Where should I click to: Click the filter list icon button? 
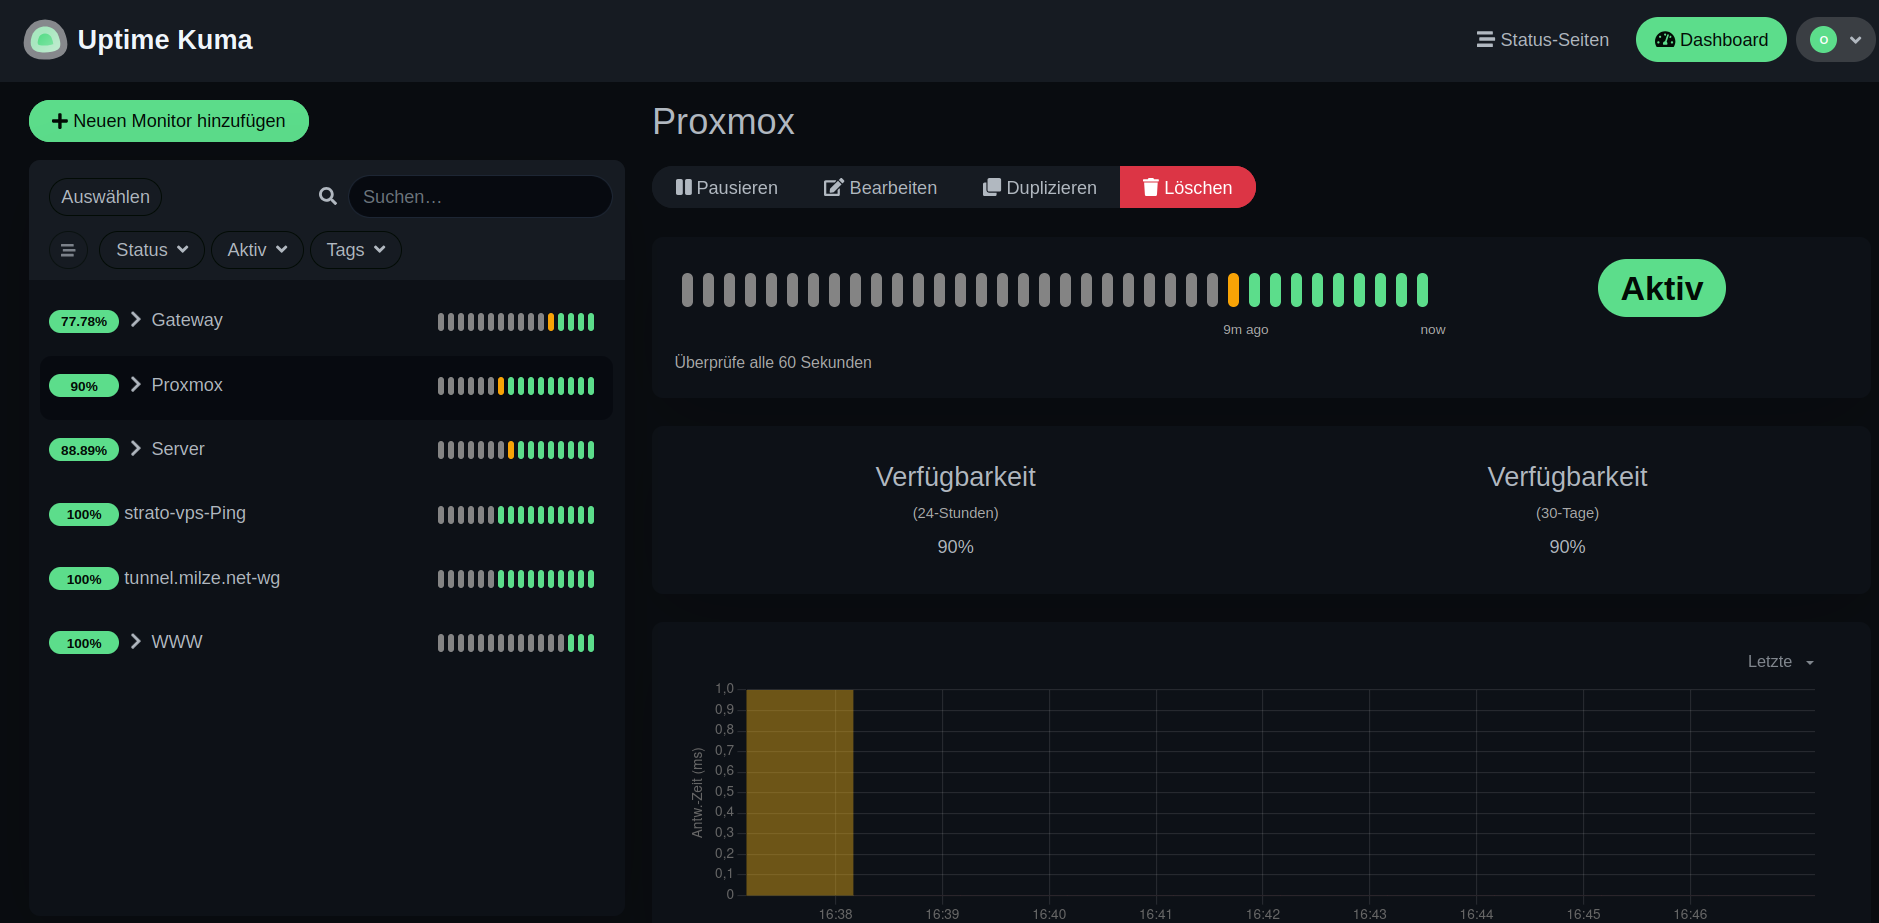[68, 250]
